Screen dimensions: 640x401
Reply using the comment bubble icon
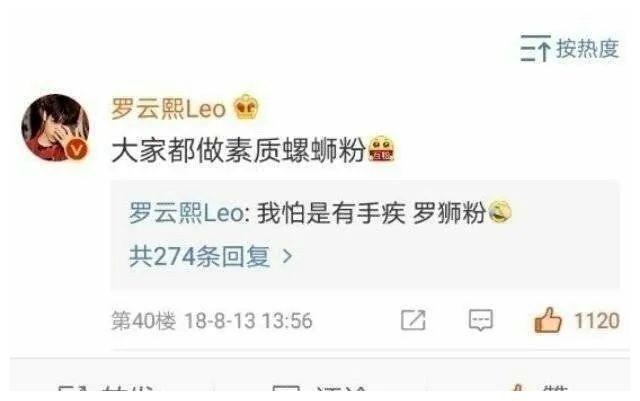[x=480, y=320]
